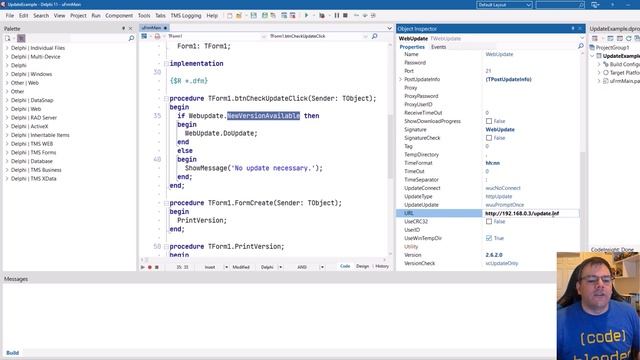Open the TMS Logging menu
640x360 pixels.
[x=186, y=16]
